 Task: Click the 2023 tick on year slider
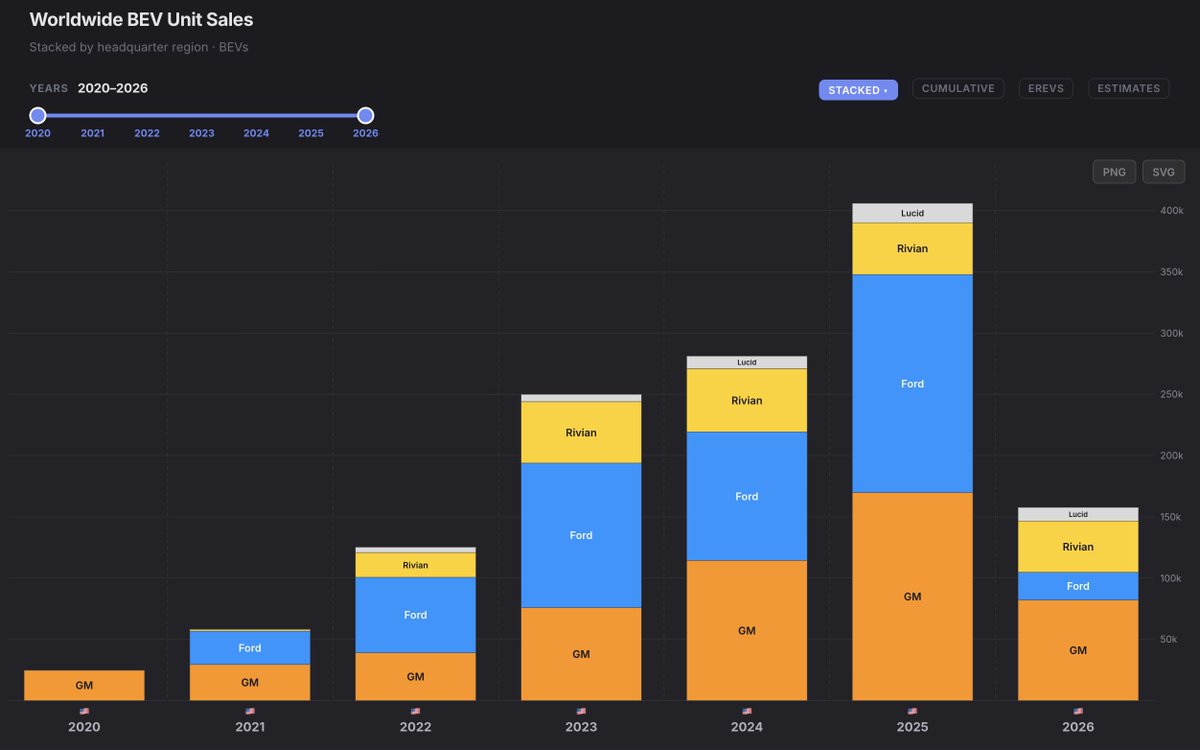tap(202, 133)
